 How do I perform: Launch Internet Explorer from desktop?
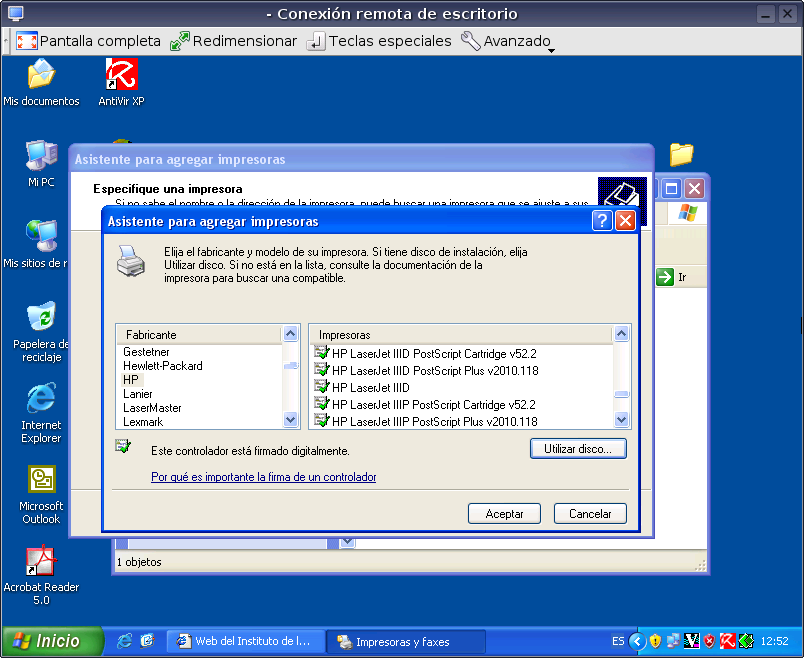(x=41, y=413)
